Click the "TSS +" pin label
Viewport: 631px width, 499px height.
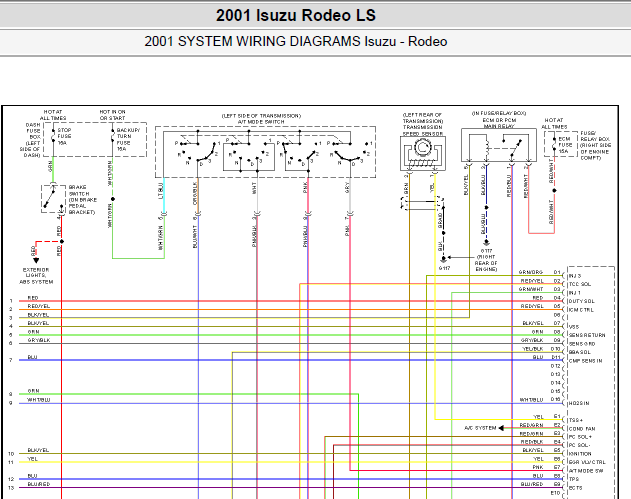pos(576,420)
